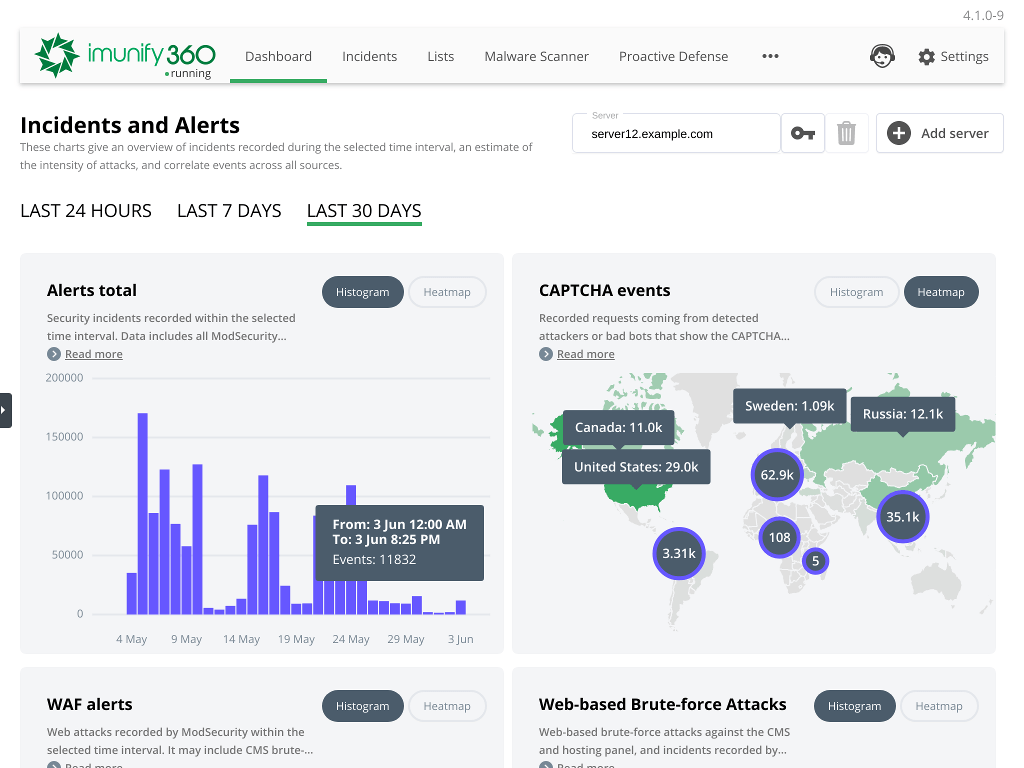Open the Incidents tab
The height and width of the screenshot is (768, 1024).
click(x=369, y=56)
